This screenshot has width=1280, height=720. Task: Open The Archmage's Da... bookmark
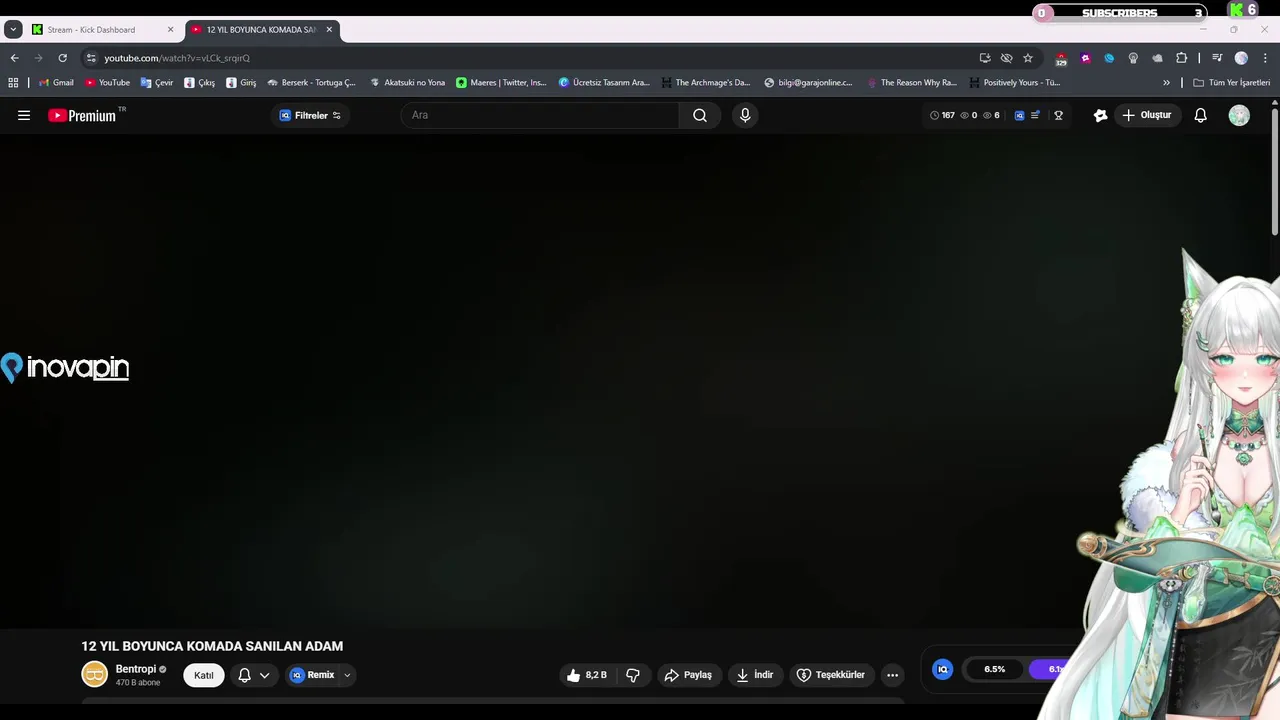click(x=705, y=83)
